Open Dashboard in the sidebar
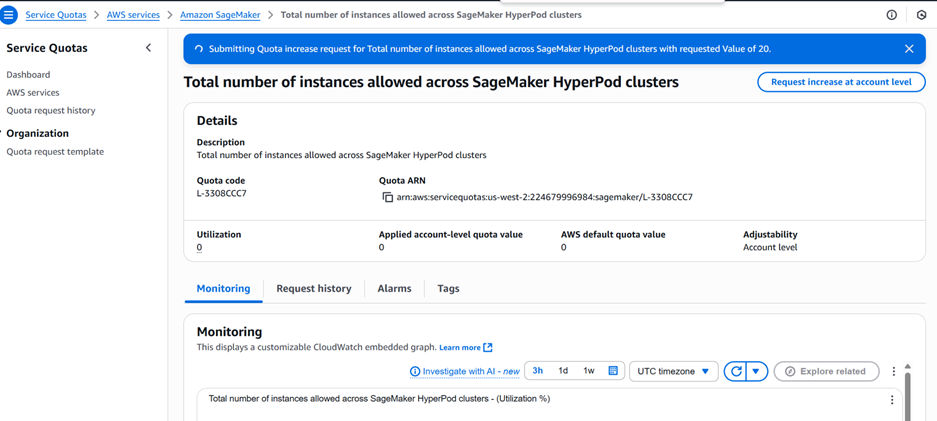This screenshot has width=937, height=421. pos(28,75)
